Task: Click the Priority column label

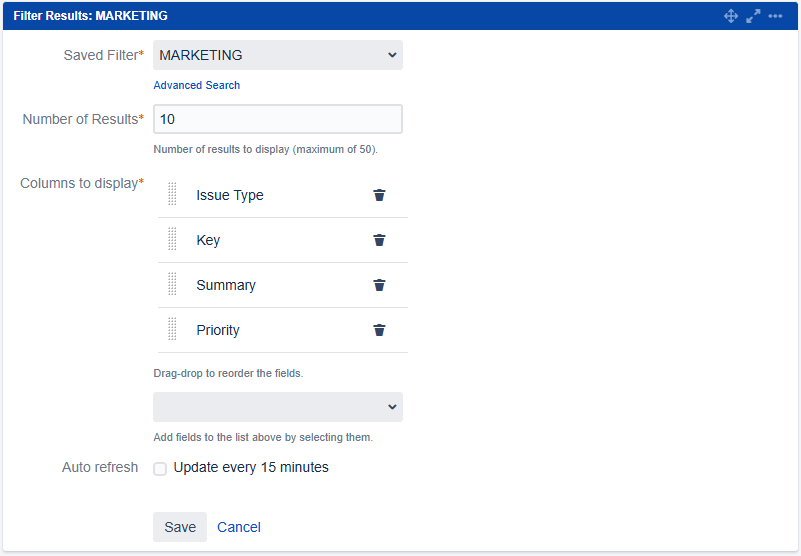Action: click(218, 330)
